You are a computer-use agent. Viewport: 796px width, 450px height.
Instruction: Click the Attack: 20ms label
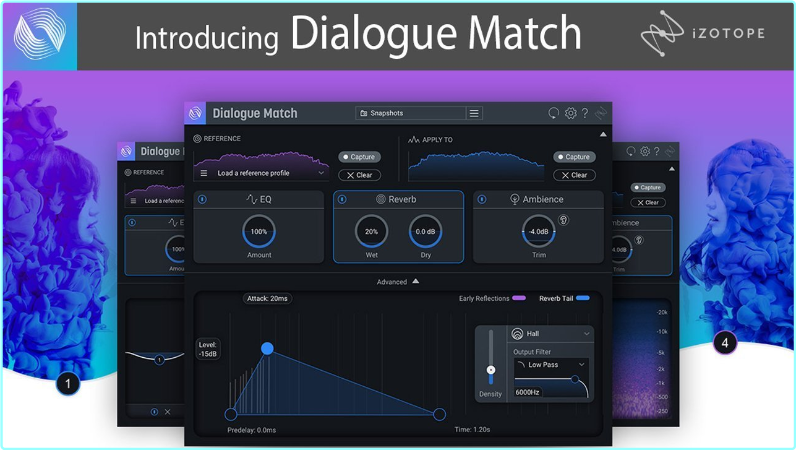pyautogui.click(x=267, y=299)
